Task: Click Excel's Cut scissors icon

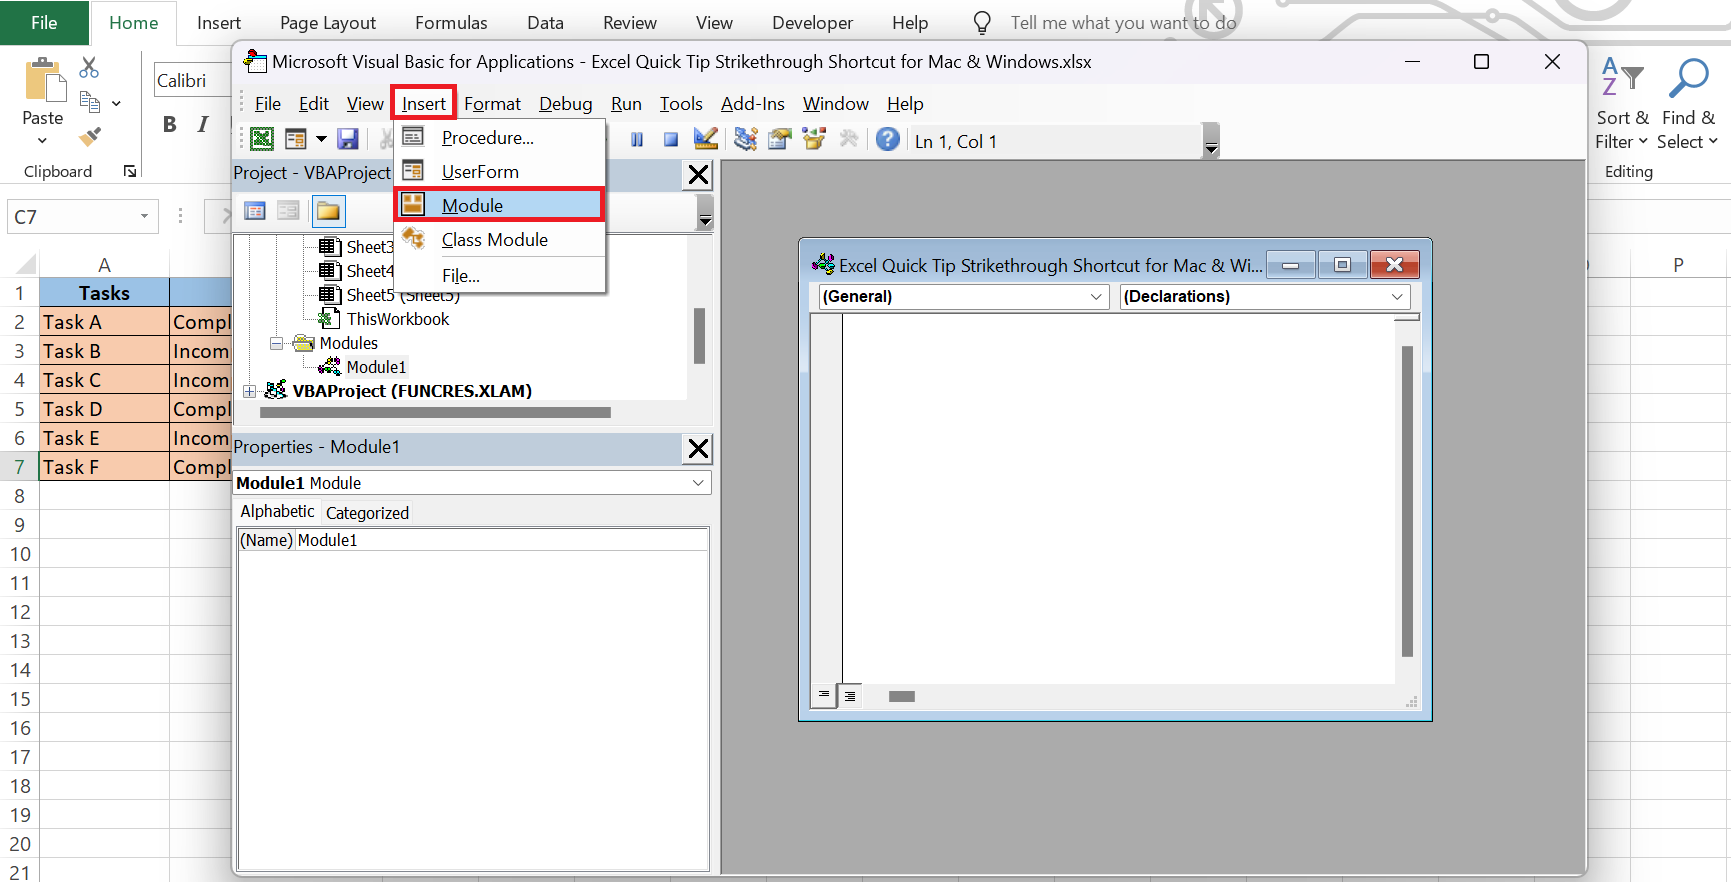Action: [89, 67]
